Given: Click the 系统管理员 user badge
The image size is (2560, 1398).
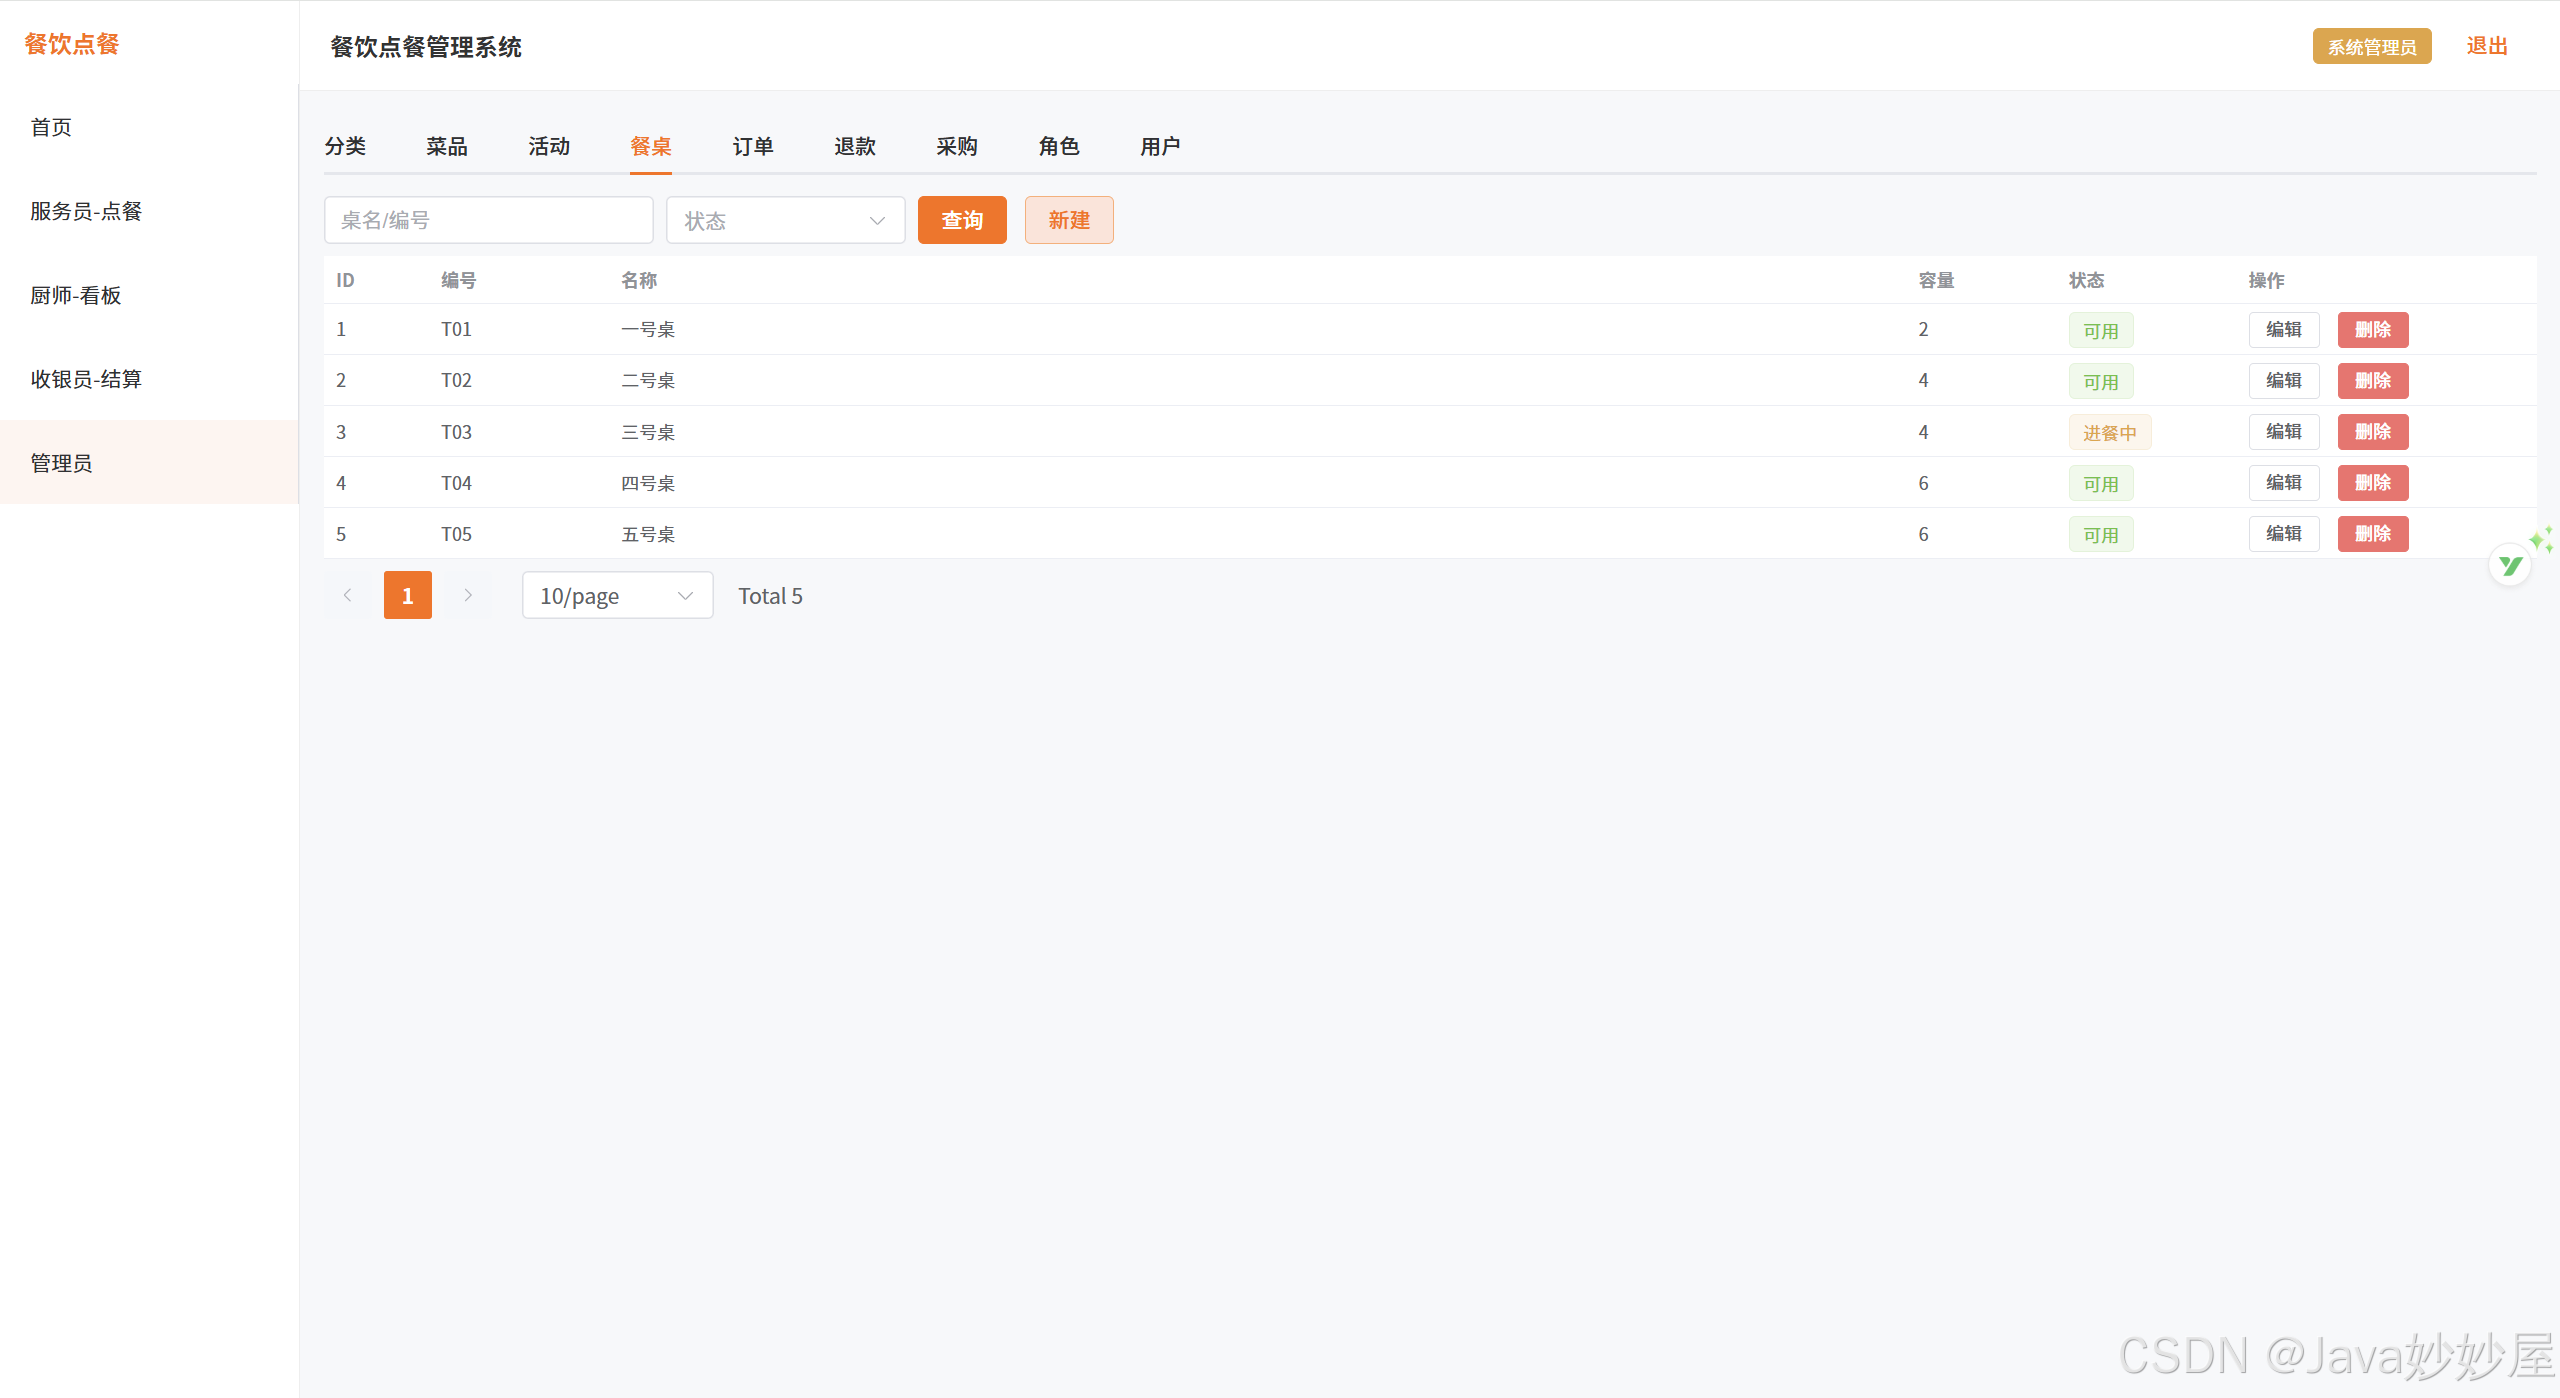Looking at the screenshot, I should tap(2371, 47).
